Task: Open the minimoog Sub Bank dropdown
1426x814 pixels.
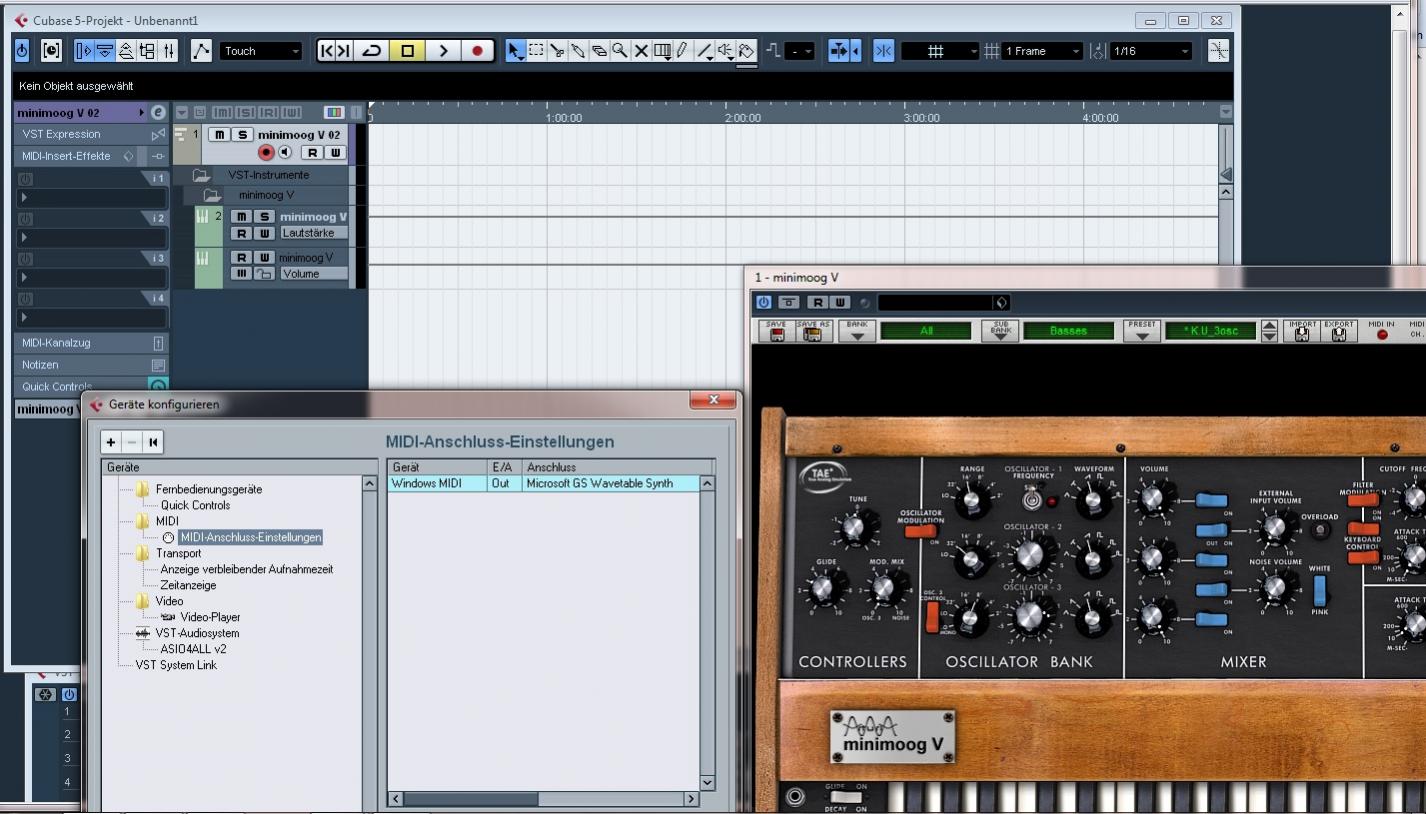Action: click(x=1000, y=331)
